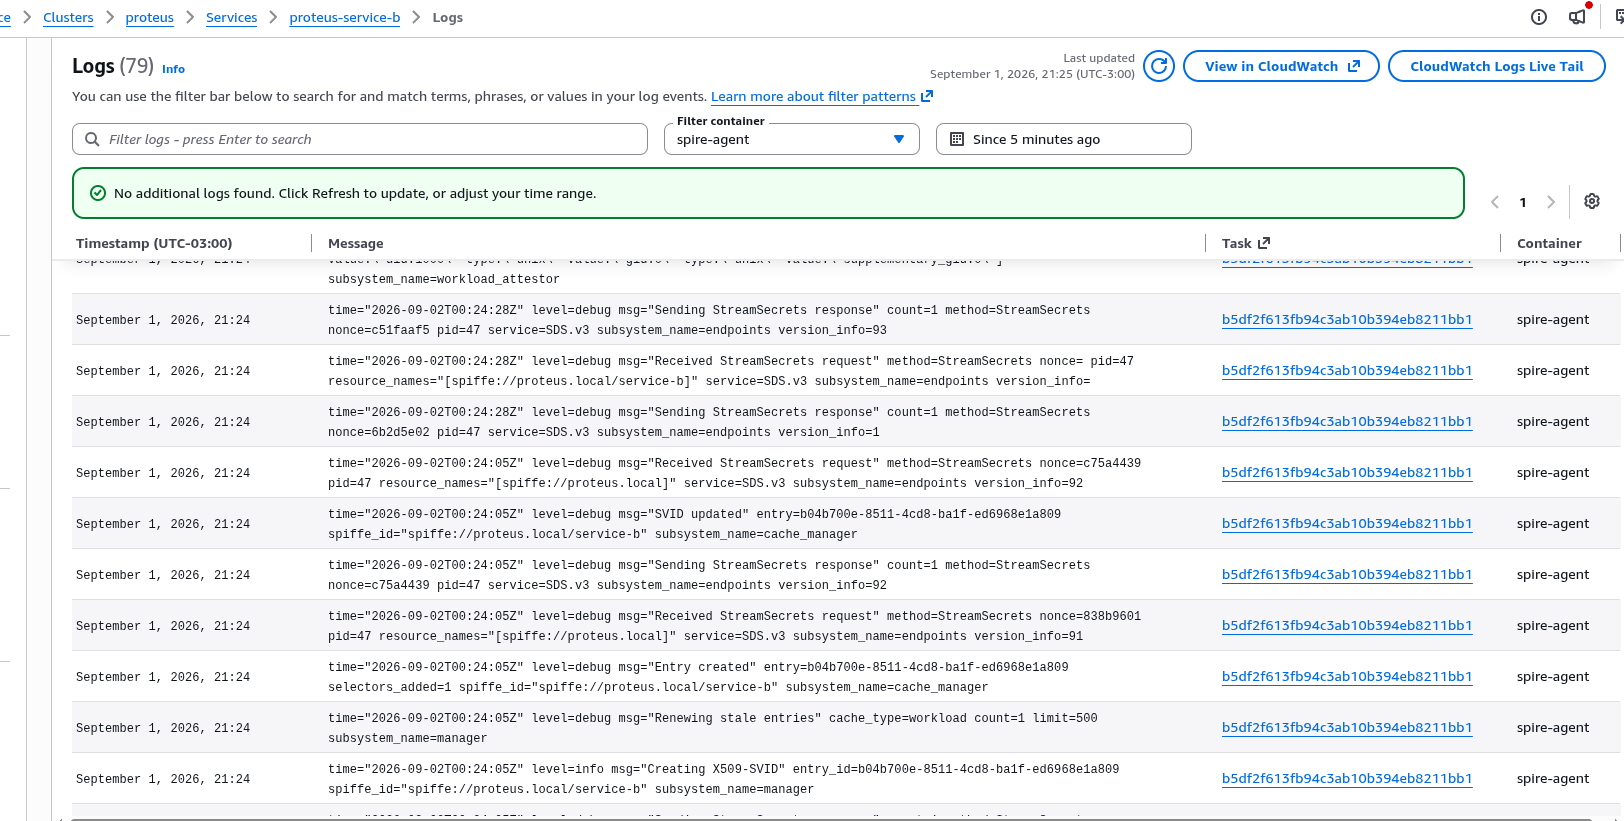Open Learn more about filter patterns link
Viewport: 1624px width, 821px height.
tap(821, 97)
